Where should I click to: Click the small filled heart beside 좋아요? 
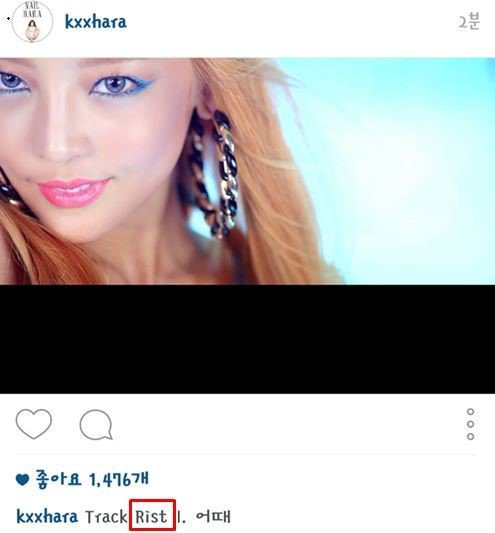pyautogui.click(x=22, y=480)
